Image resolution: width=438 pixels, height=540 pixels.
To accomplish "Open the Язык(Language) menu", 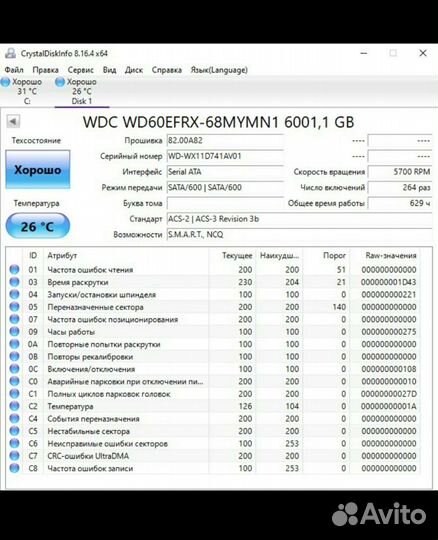I will tap(219, 70).
